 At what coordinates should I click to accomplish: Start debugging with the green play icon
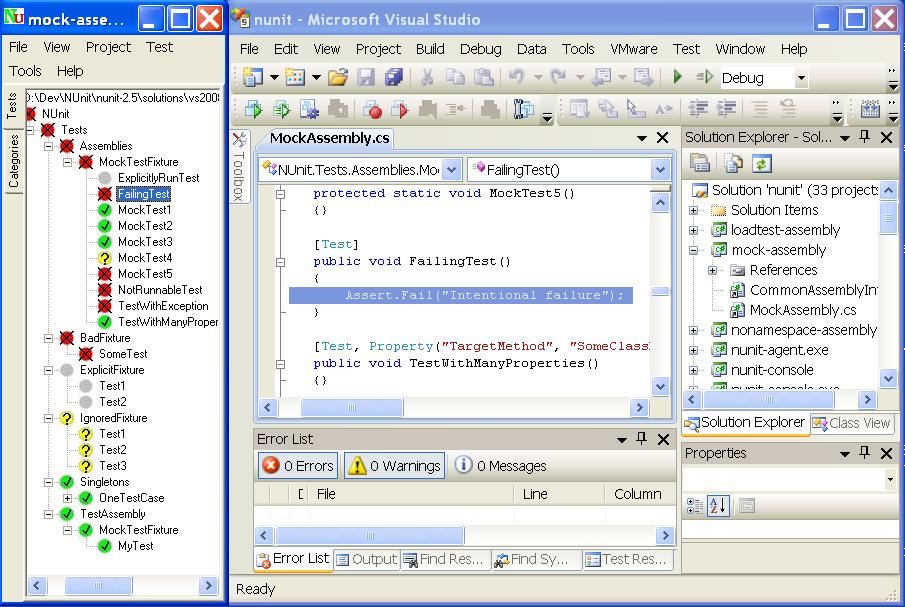click(678, 76)
